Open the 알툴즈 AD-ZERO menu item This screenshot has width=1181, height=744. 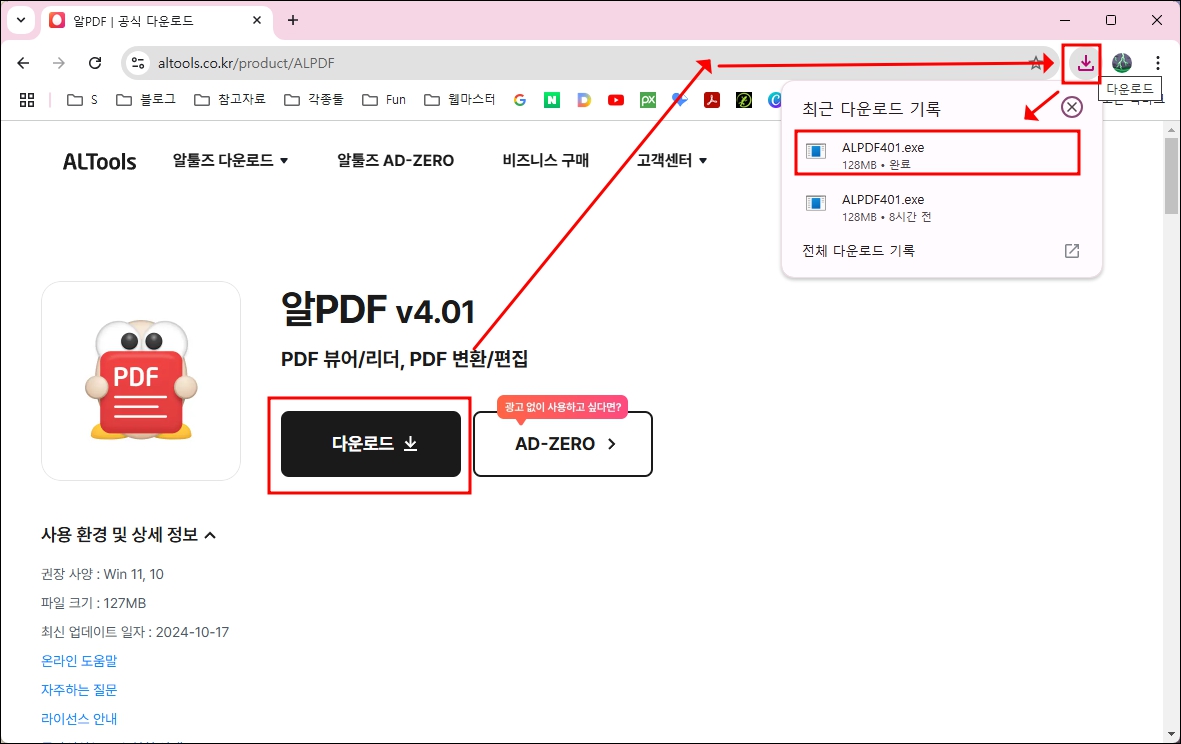395,160
